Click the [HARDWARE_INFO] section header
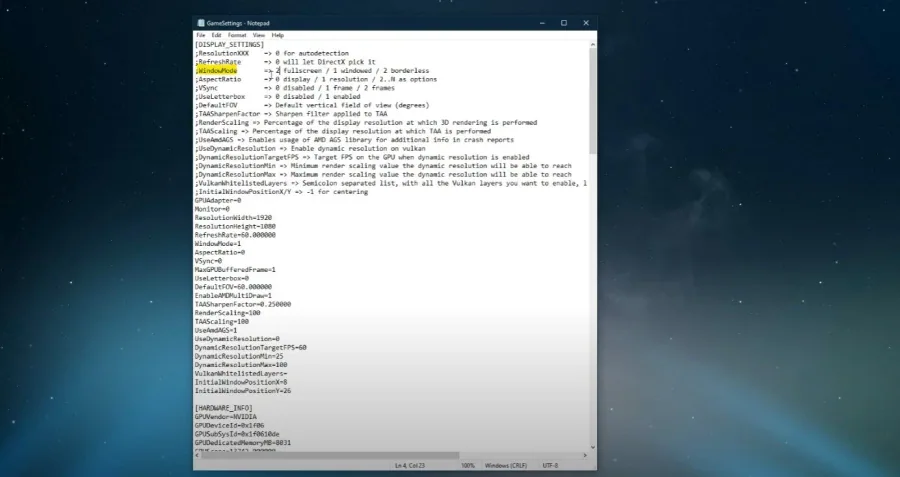Screen dimensions: 900x477 [223, 408]
